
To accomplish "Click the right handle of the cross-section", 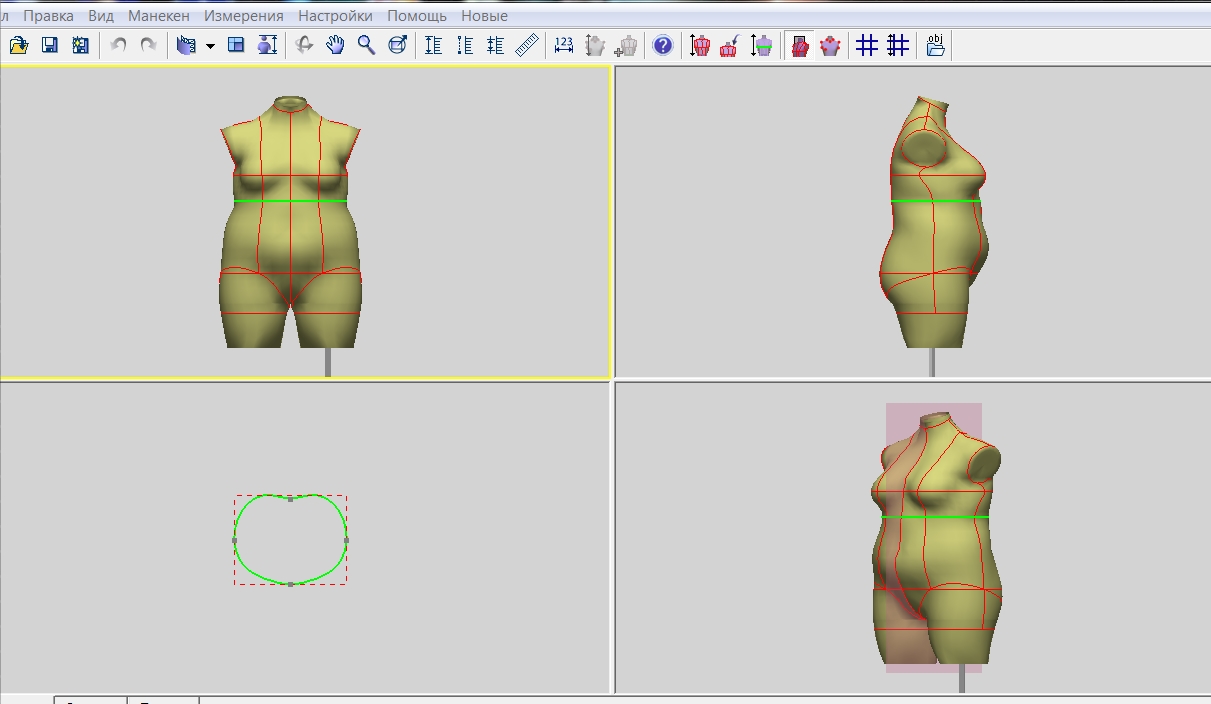I will pyautogui.click(x=346, y=540).
